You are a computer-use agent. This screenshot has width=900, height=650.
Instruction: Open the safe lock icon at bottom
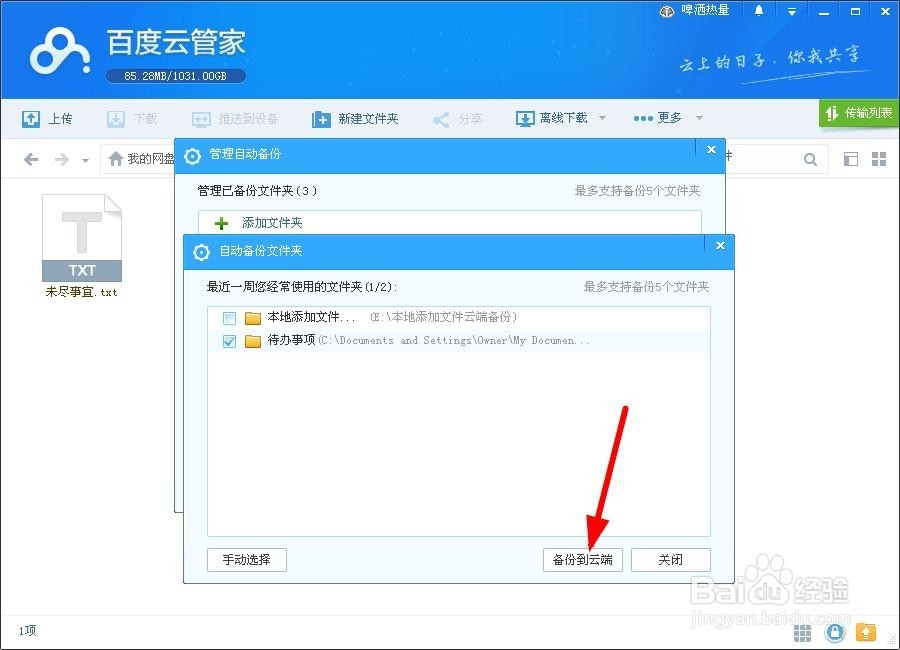pos(835,632)
